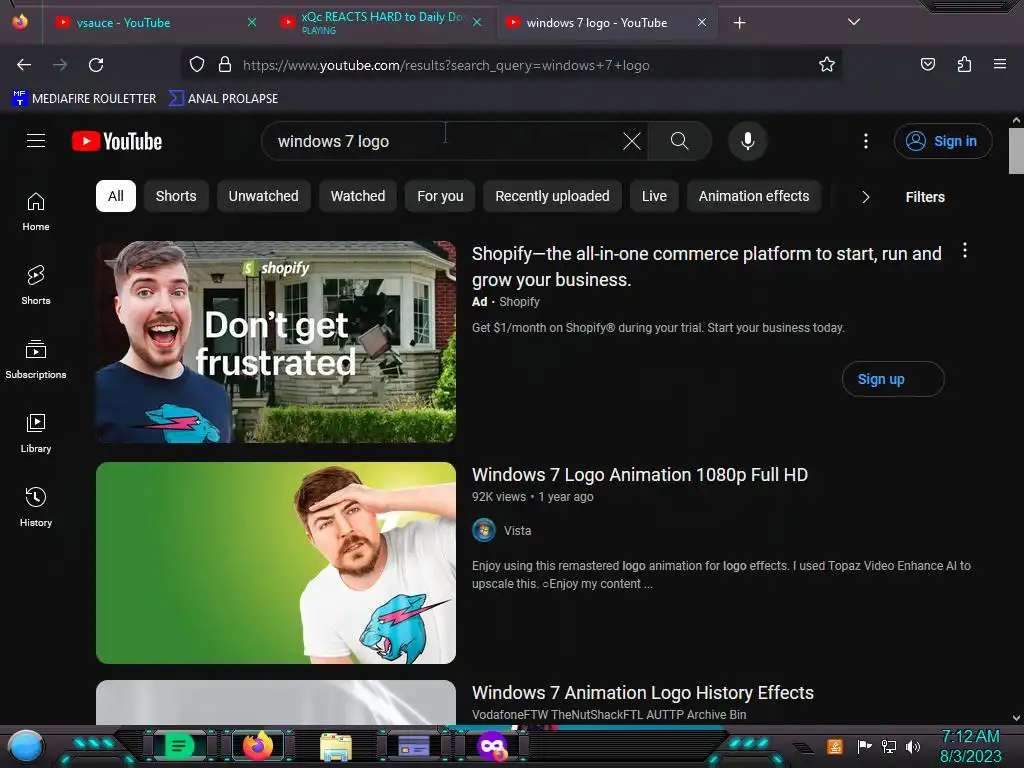Screen dimensions: 1024x768
Task: Click the Sign in button
Action: click(x=942, y=141)
